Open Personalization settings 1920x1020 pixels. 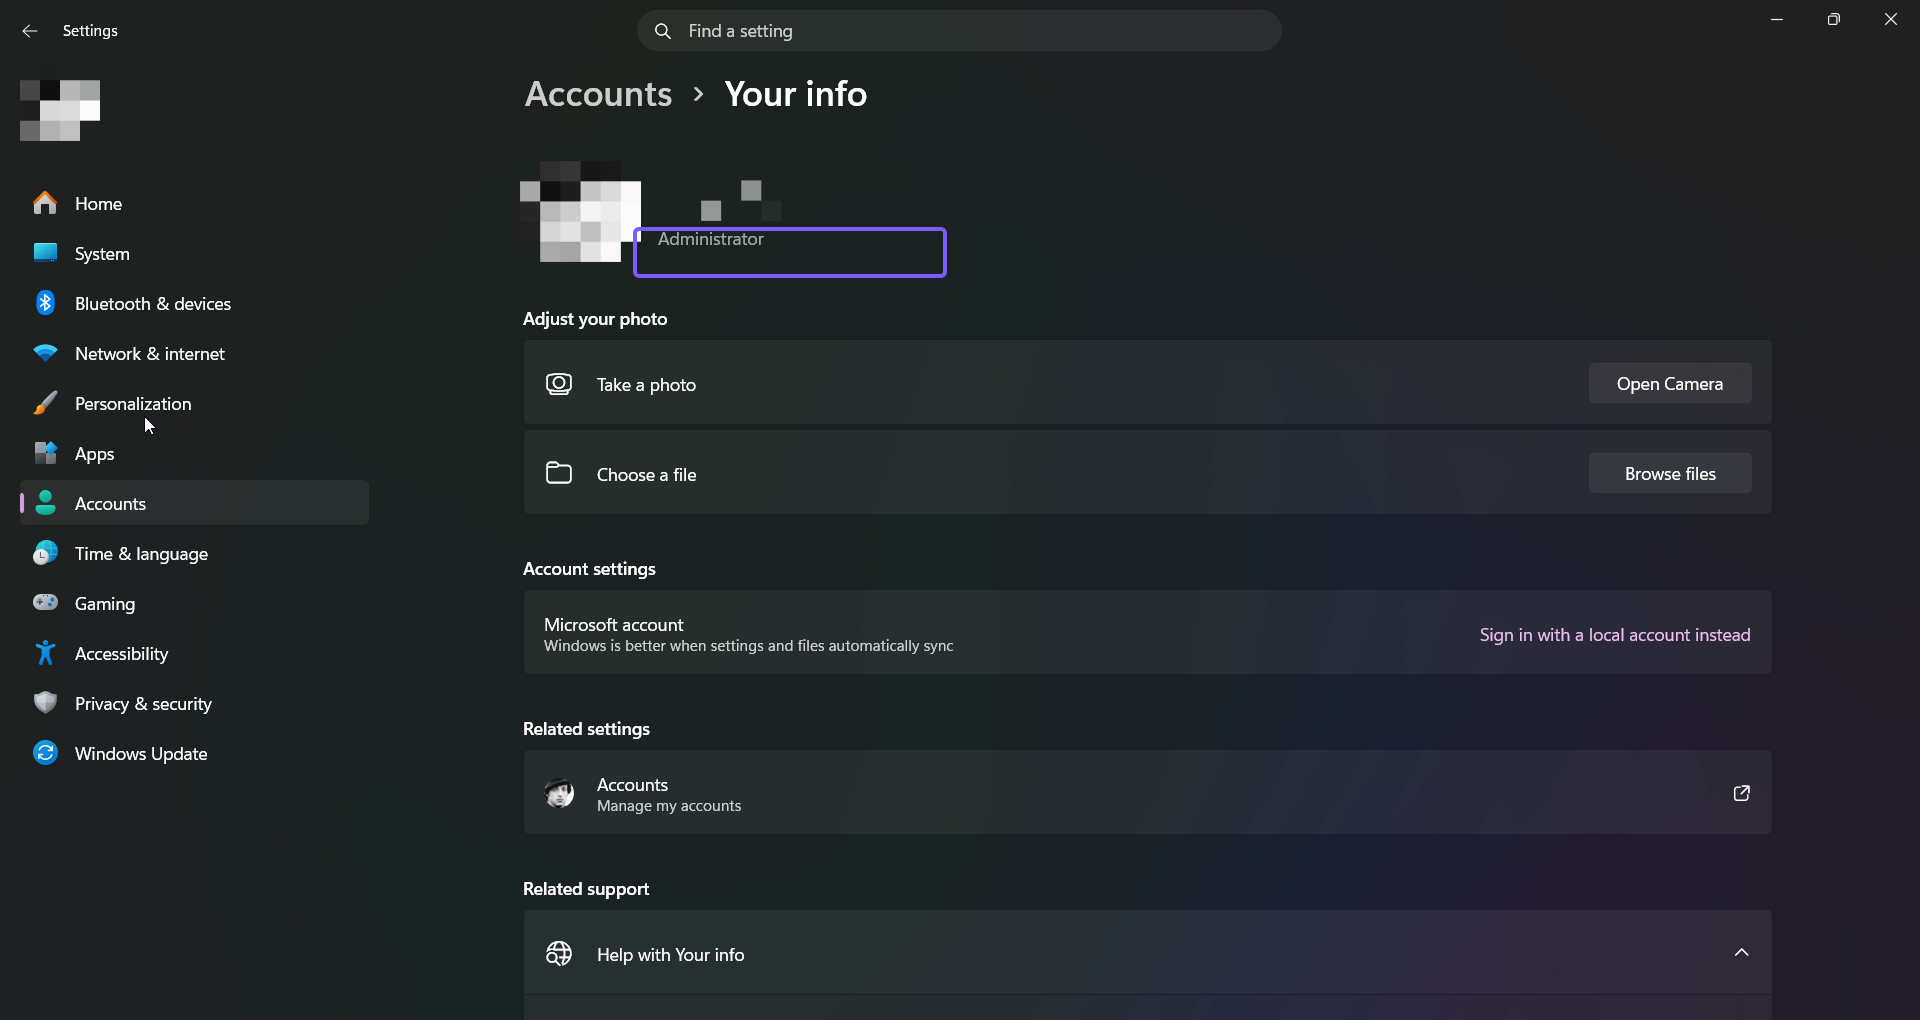tap(194, 403)
